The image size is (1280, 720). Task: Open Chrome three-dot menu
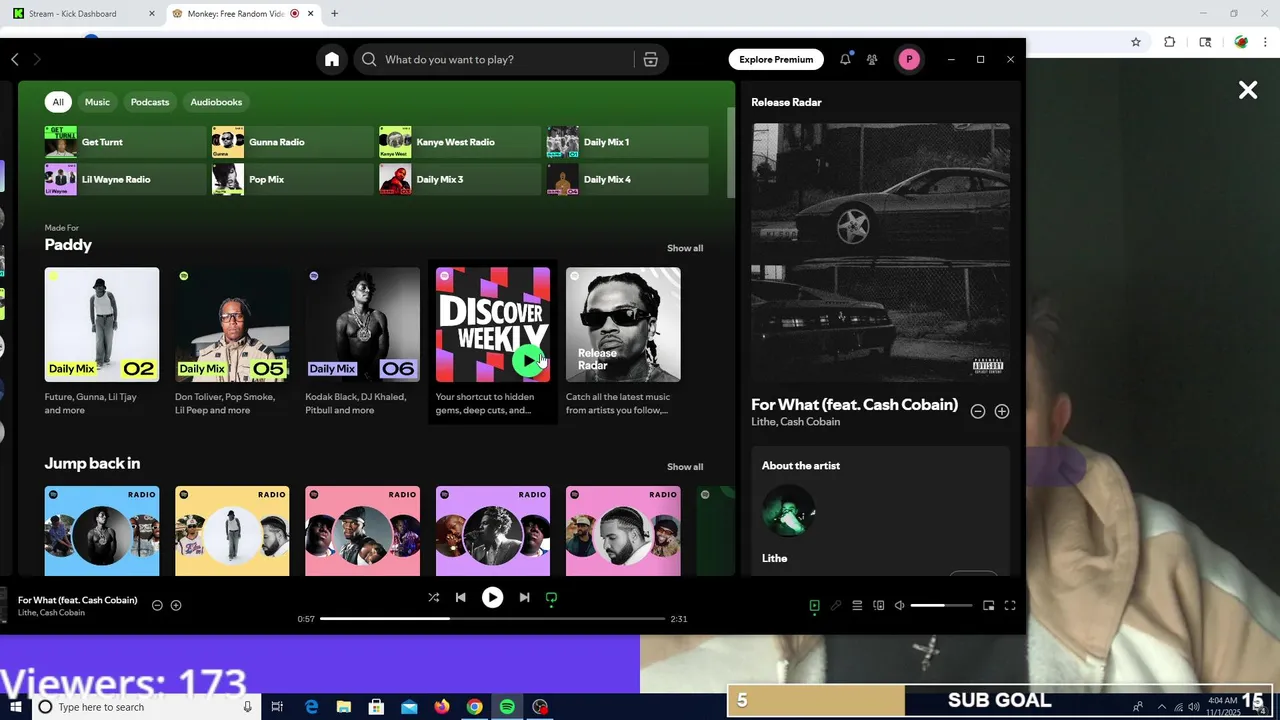1265,42
